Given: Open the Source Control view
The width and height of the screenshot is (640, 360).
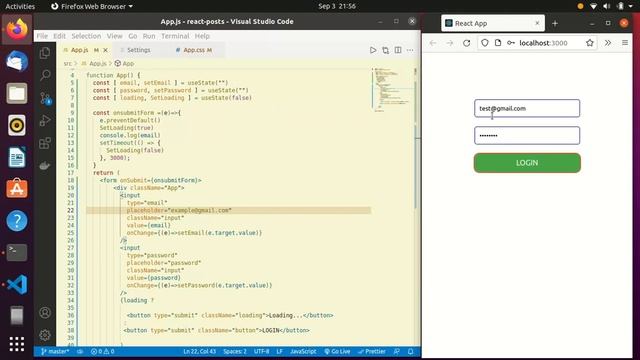Looking at the screenshot, I should click(45, 98).
